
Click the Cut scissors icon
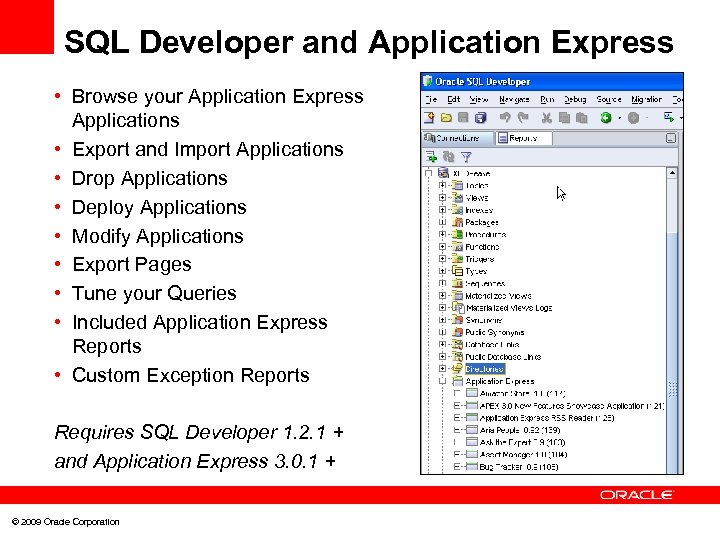pos(546,118)
